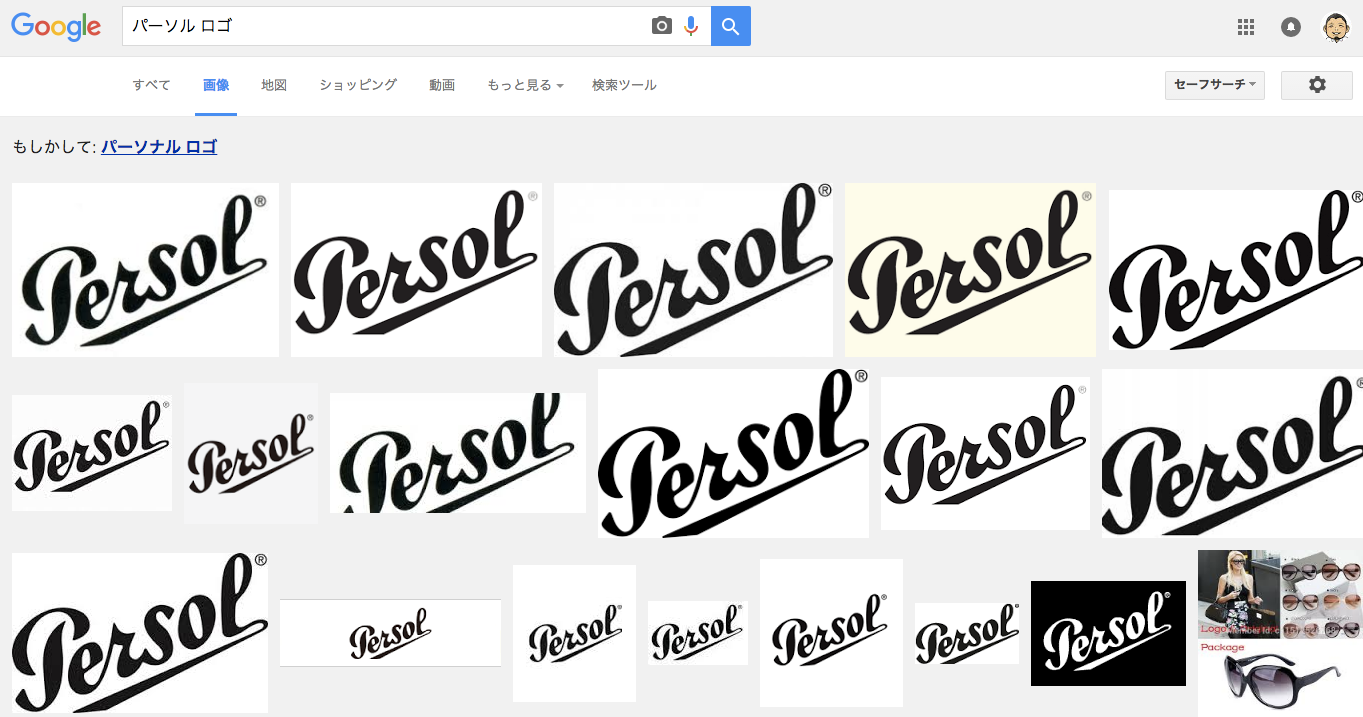Open the 検索ツール options
Viewport: 1363px width, 717px height.
pyautogui.click(x=624, y=85)
